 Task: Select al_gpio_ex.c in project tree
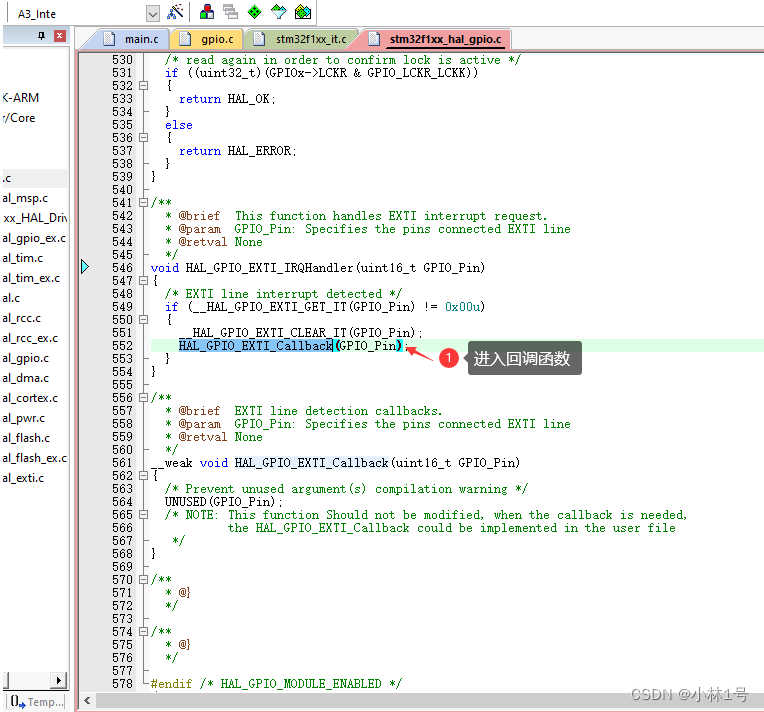click(34, 238)
